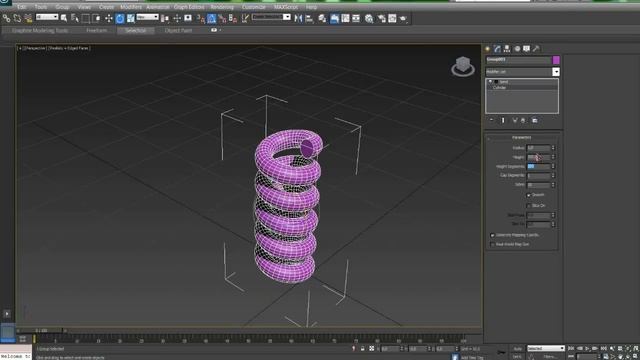This screenshot has height=360, width=640.
Task: Switch to the Freeform ribbon tab
Action: (97, 30)
